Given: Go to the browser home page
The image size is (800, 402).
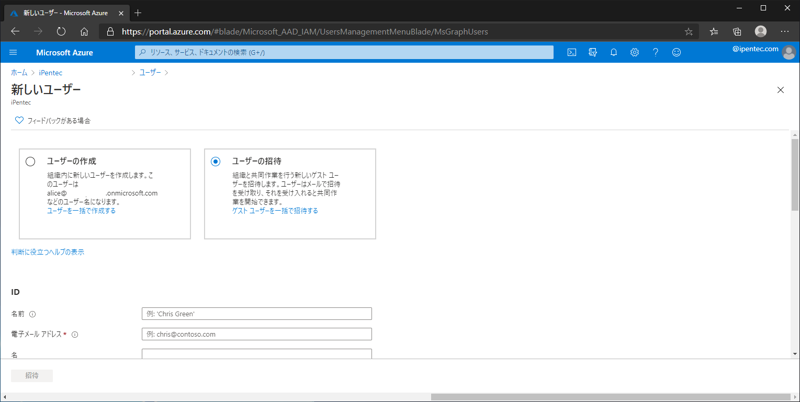Looking at the screenshot, I should tap(84, 32).
